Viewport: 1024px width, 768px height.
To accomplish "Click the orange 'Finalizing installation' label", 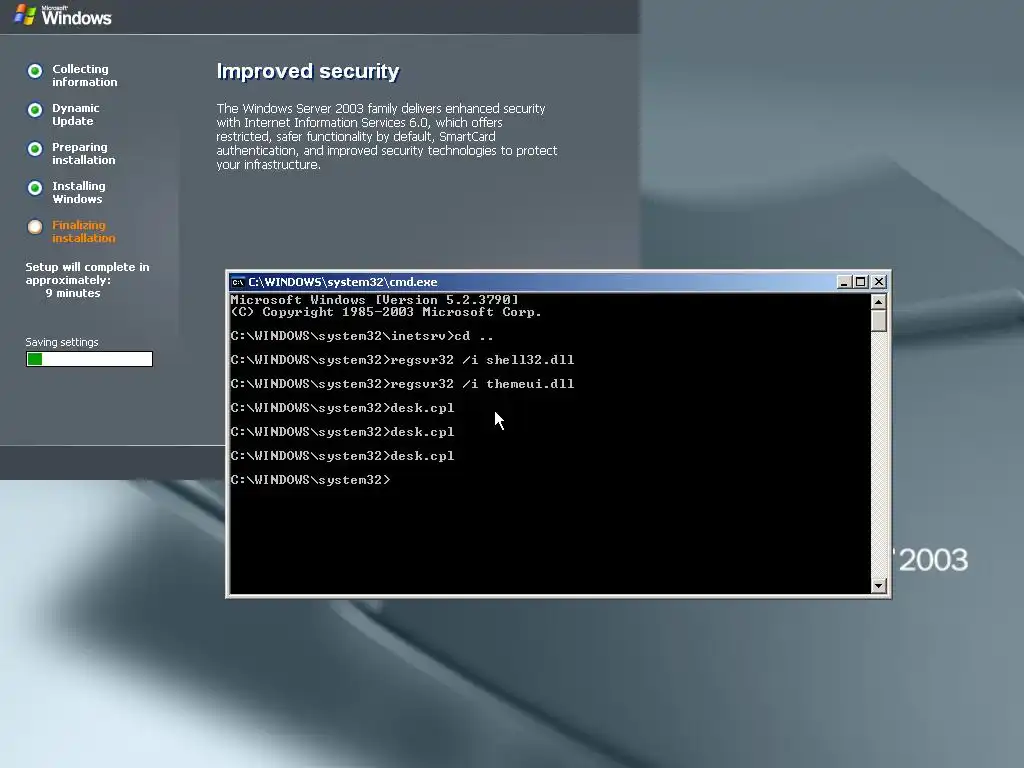I will pos(84,231).
